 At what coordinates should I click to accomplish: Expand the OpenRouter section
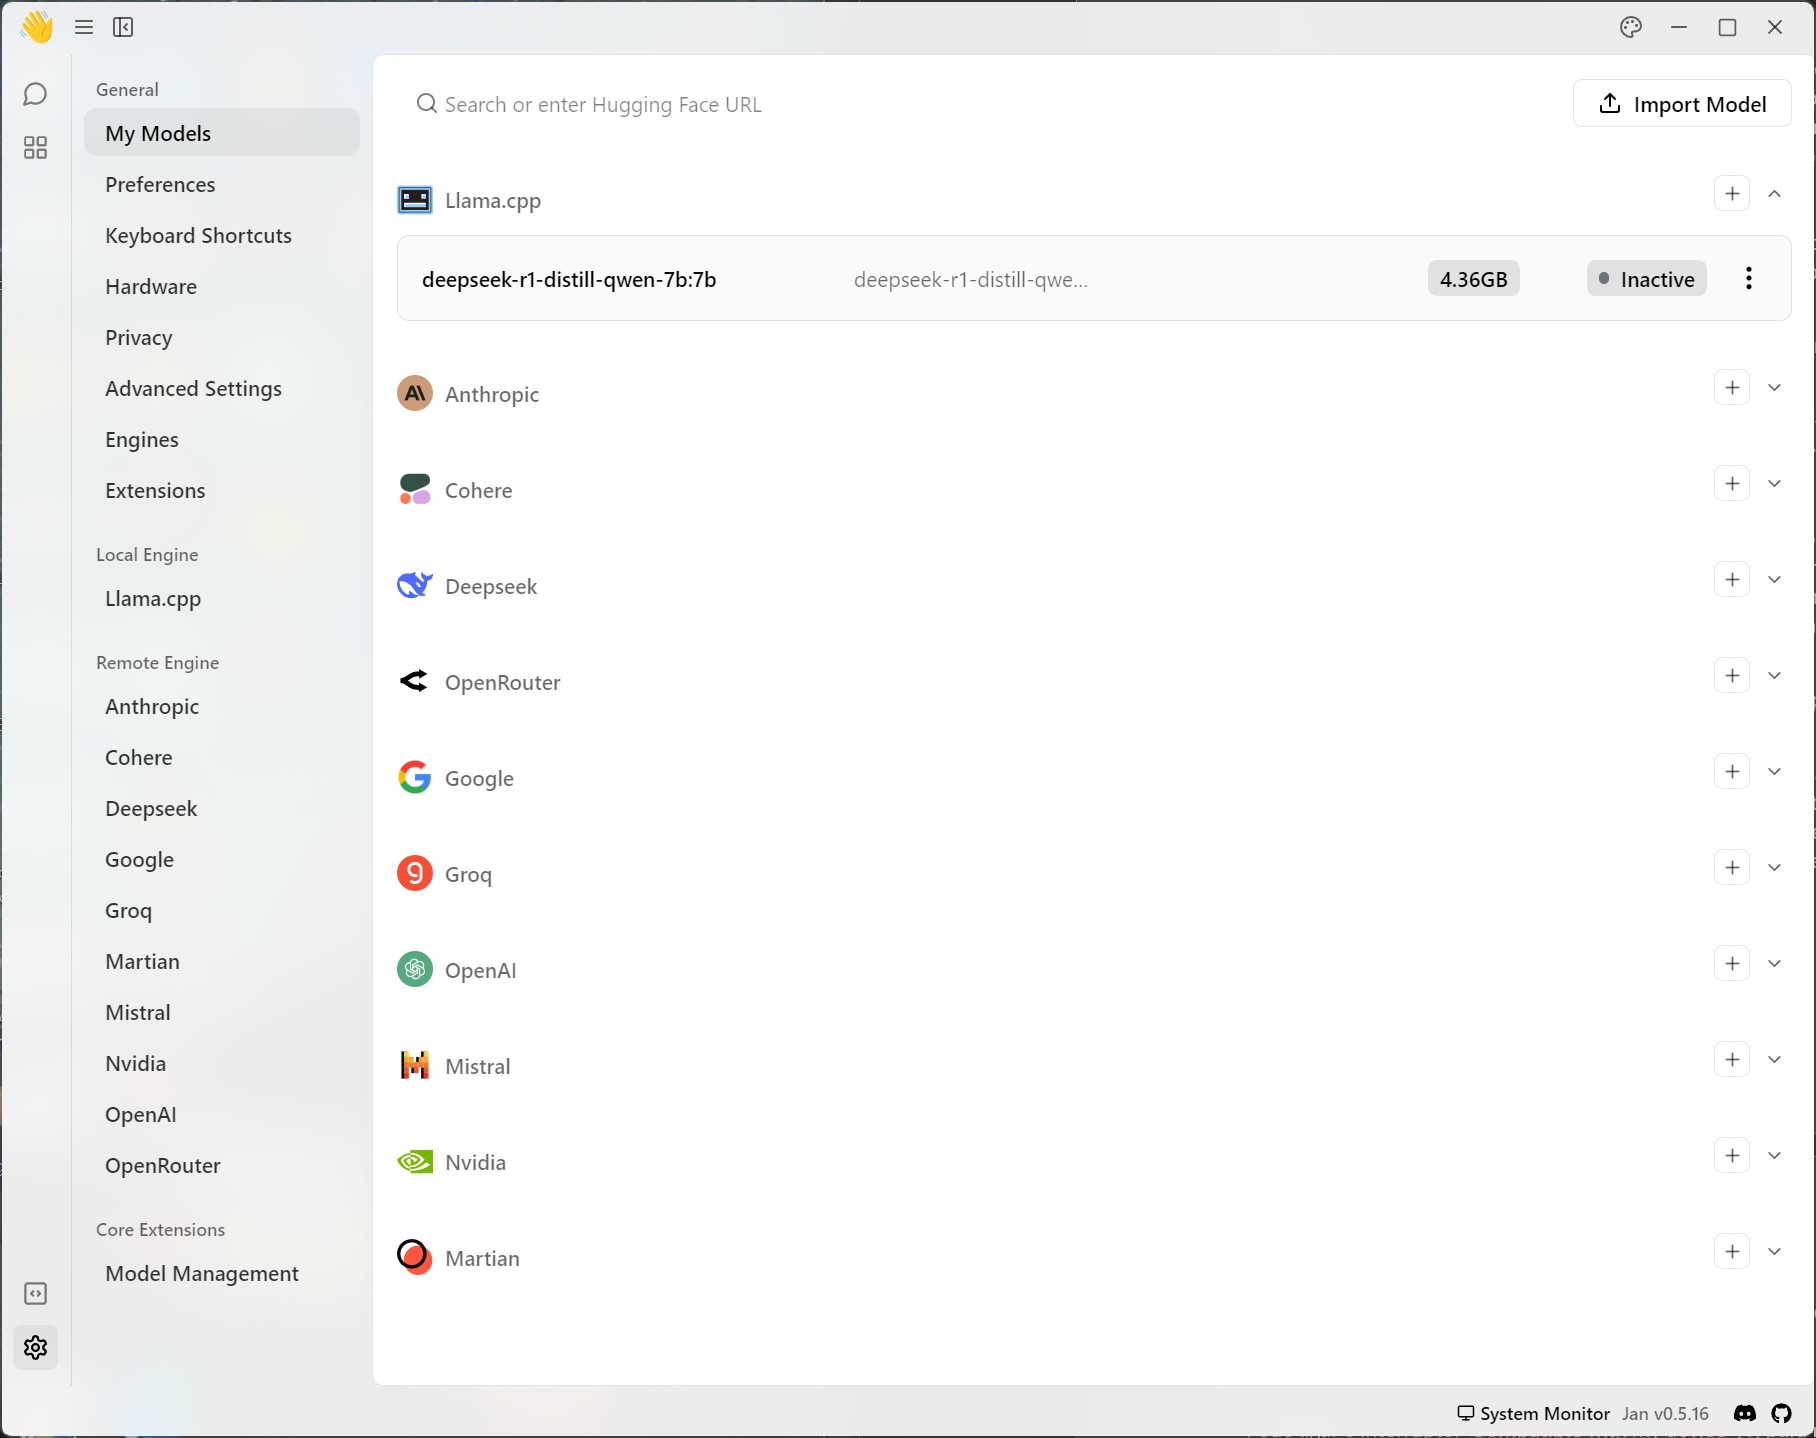pyautogui.click(x=1774, y=675)
